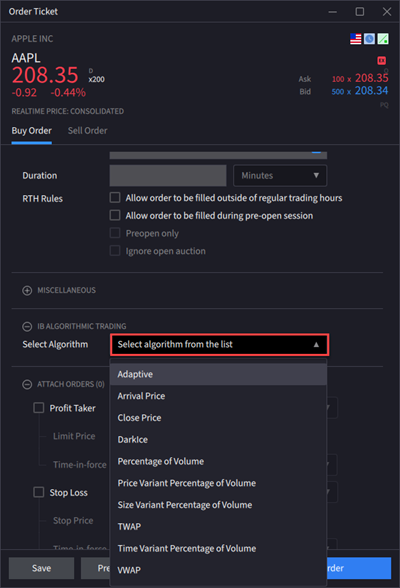Viewport: 400px width, 588px height.
Task: Click the blue submit order button
Action: tap(359, 568)
